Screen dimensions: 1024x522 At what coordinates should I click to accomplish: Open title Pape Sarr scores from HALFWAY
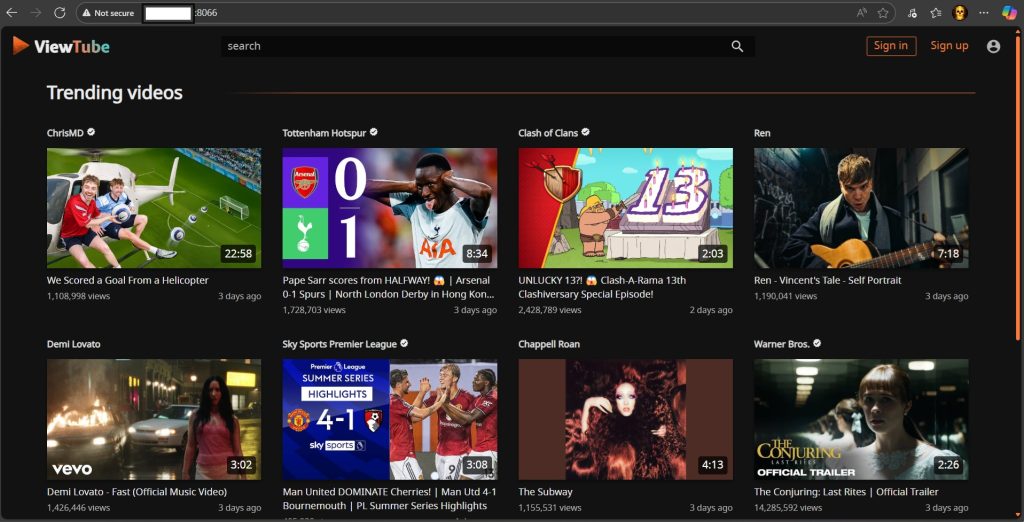click(389, 287)
